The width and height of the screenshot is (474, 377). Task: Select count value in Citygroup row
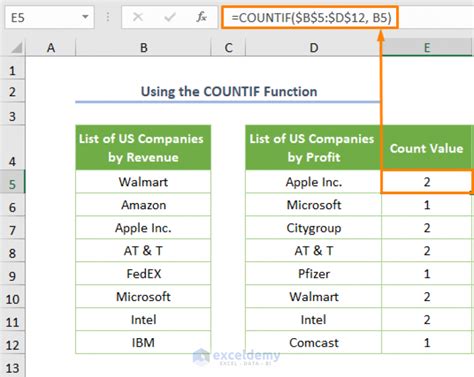427,228
